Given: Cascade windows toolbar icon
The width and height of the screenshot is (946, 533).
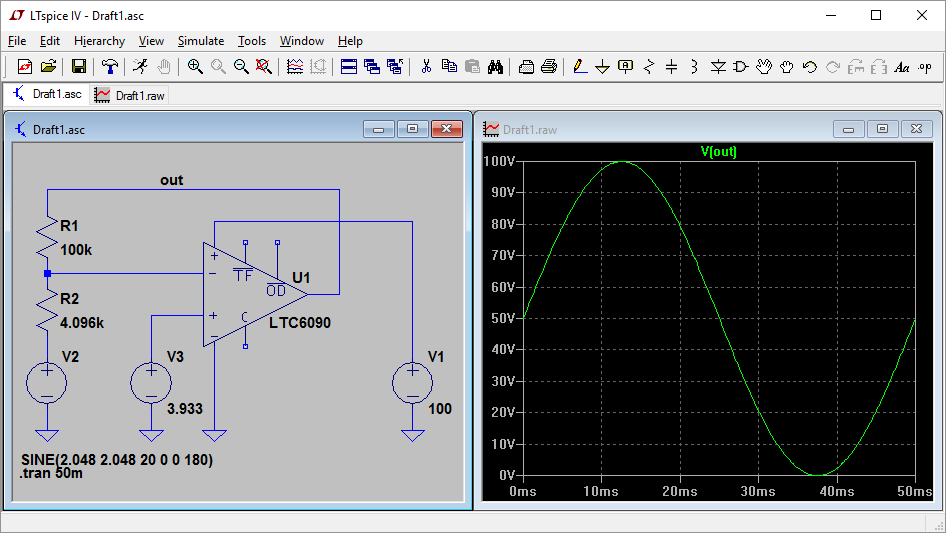Looking at the screenshot, I should tap(372, 66).
